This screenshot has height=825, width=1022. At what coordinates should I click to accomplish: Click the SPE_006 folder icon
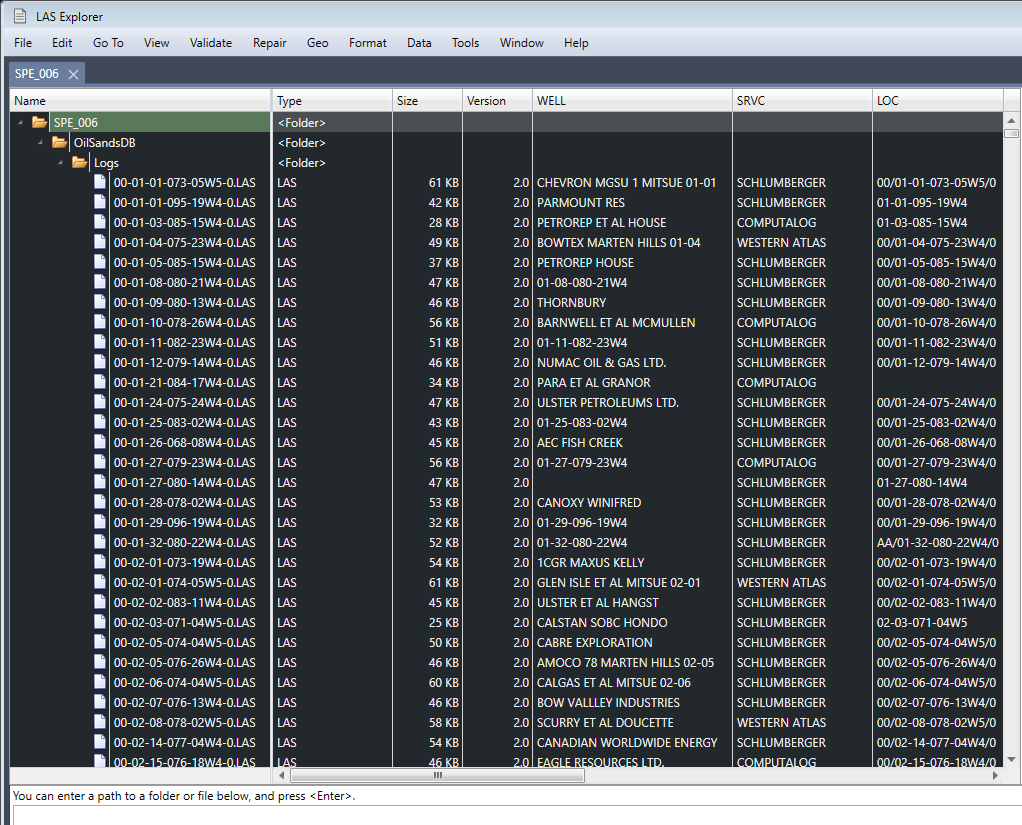pyautogui.click(x=39, y=122)
